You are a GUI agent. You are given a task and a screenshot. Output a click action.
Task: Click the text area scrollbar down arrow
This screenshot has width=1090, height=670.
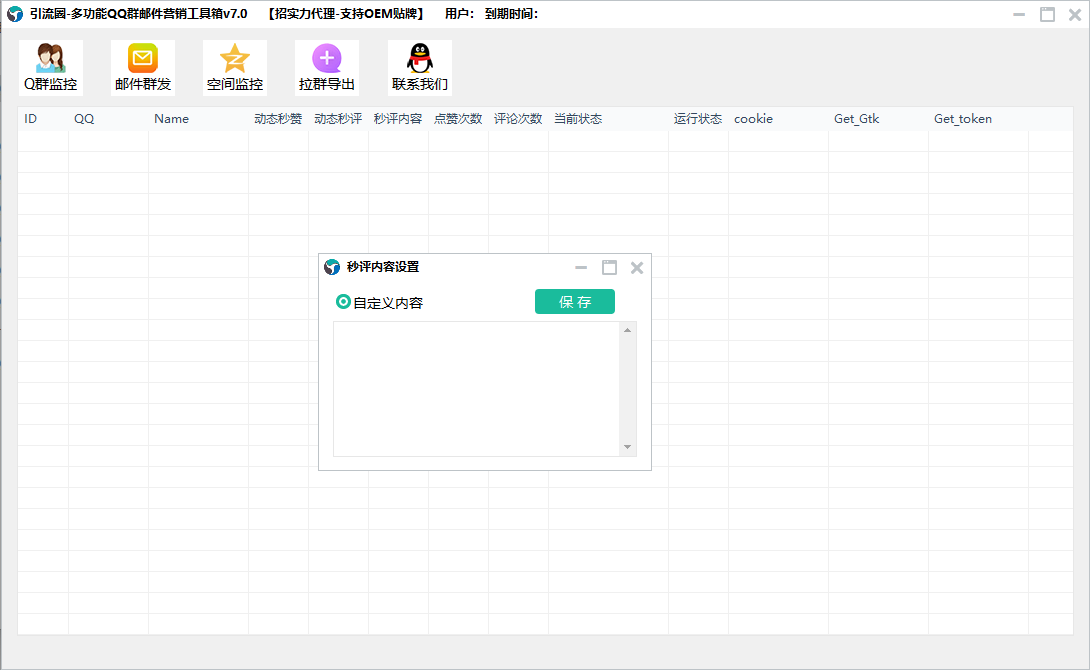point(628,447)
